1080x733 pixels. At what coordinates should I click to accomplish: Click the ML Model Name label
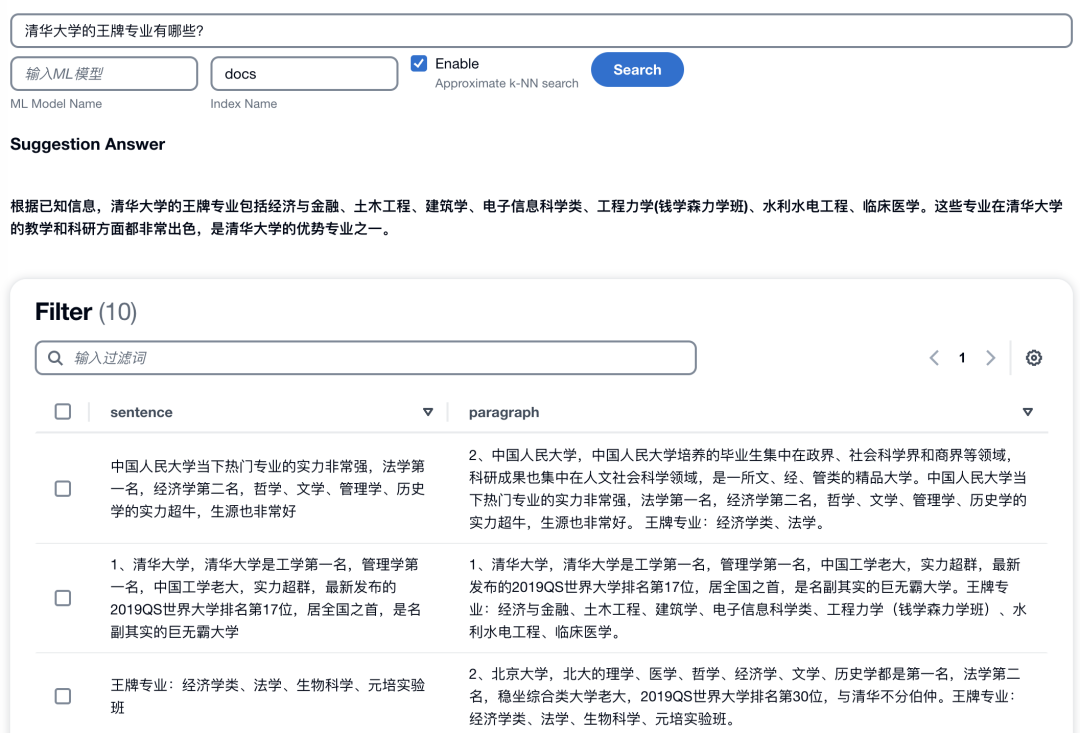coord(56,103)
